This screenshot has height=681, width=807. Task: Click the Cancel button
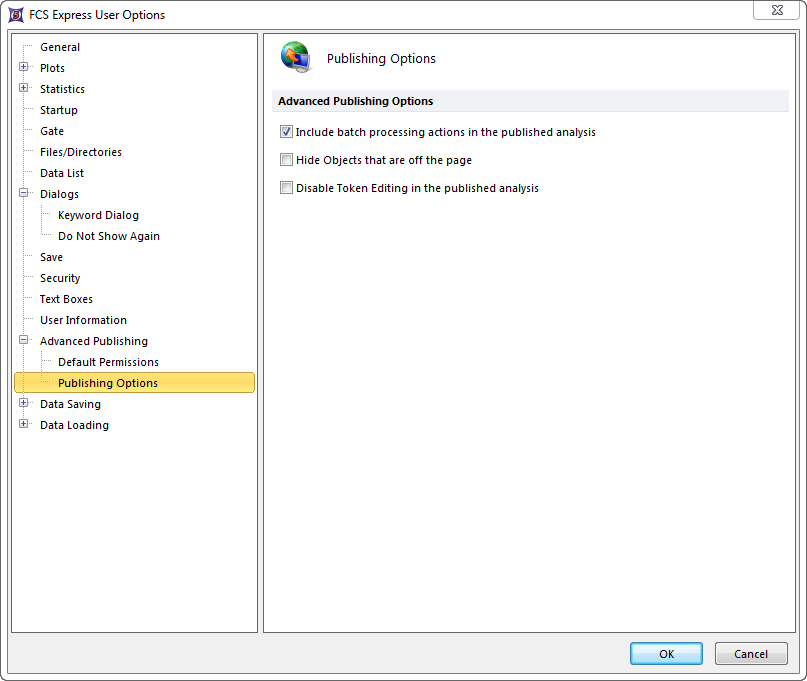click(x=751, y=654)
